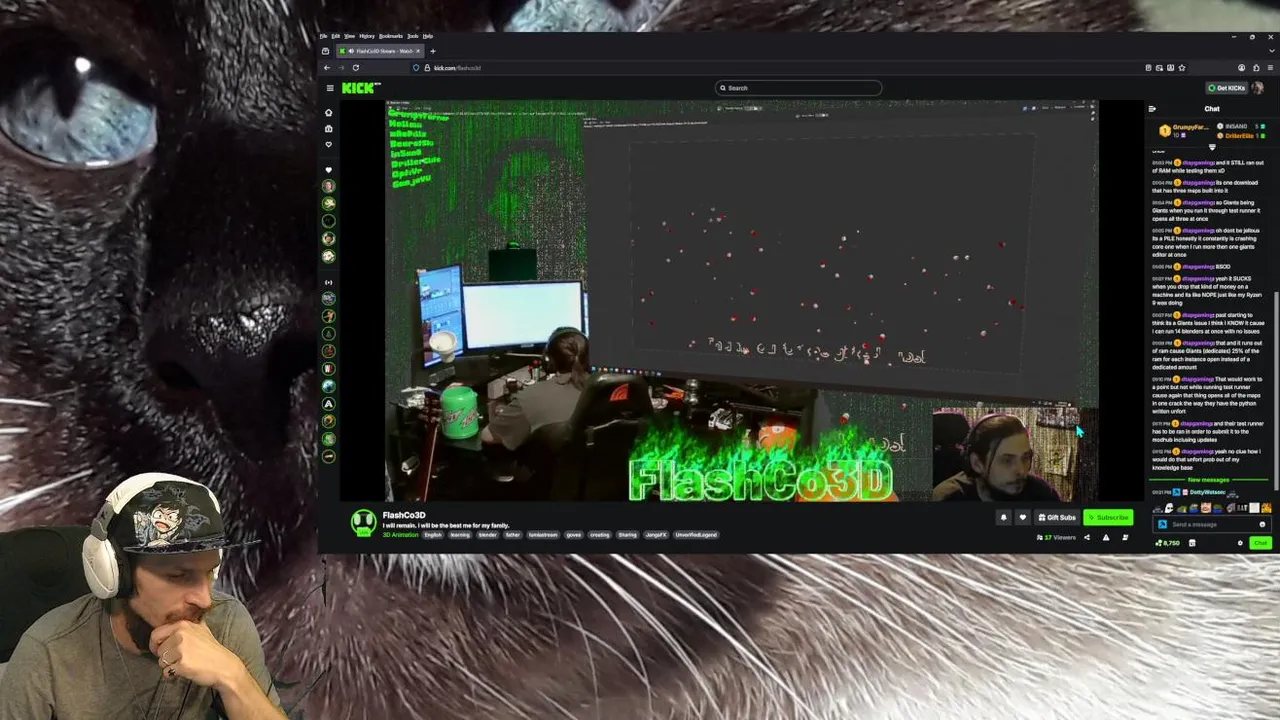Click the green Chat send button
Screen dimensions: 1280x720
pos(1260,543)
